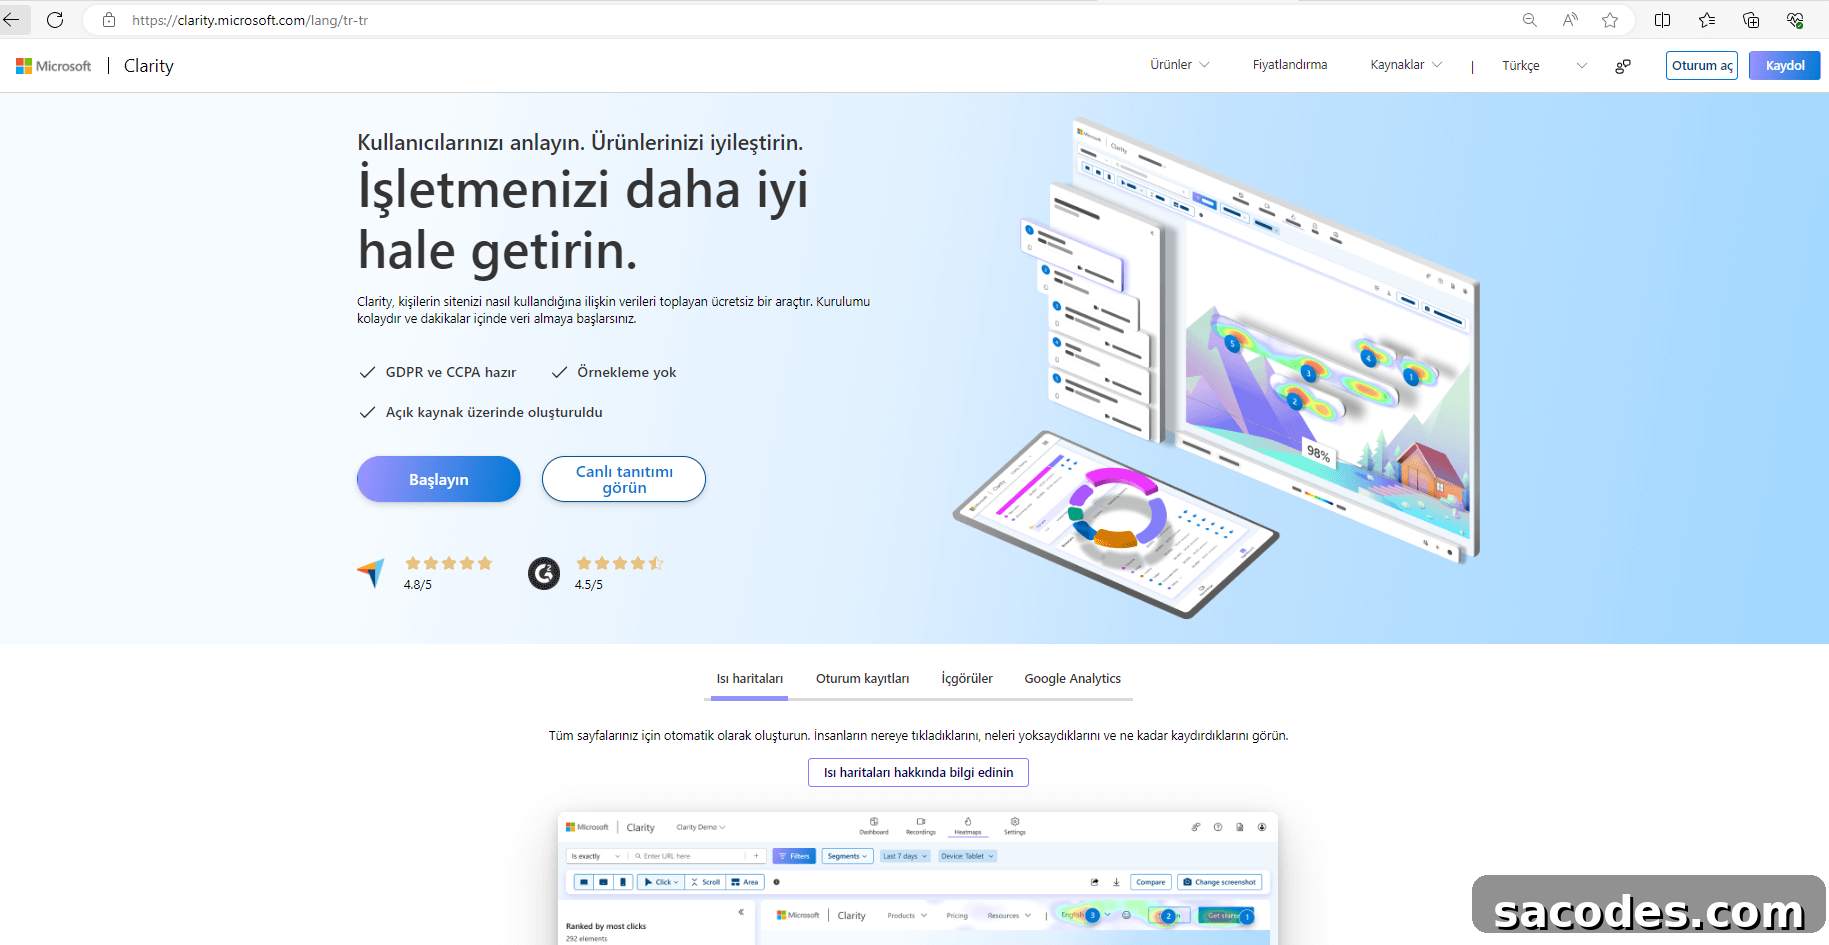1829x945 pixels.
Task: Open Favorites list icon
Action: click(1707, 20)
